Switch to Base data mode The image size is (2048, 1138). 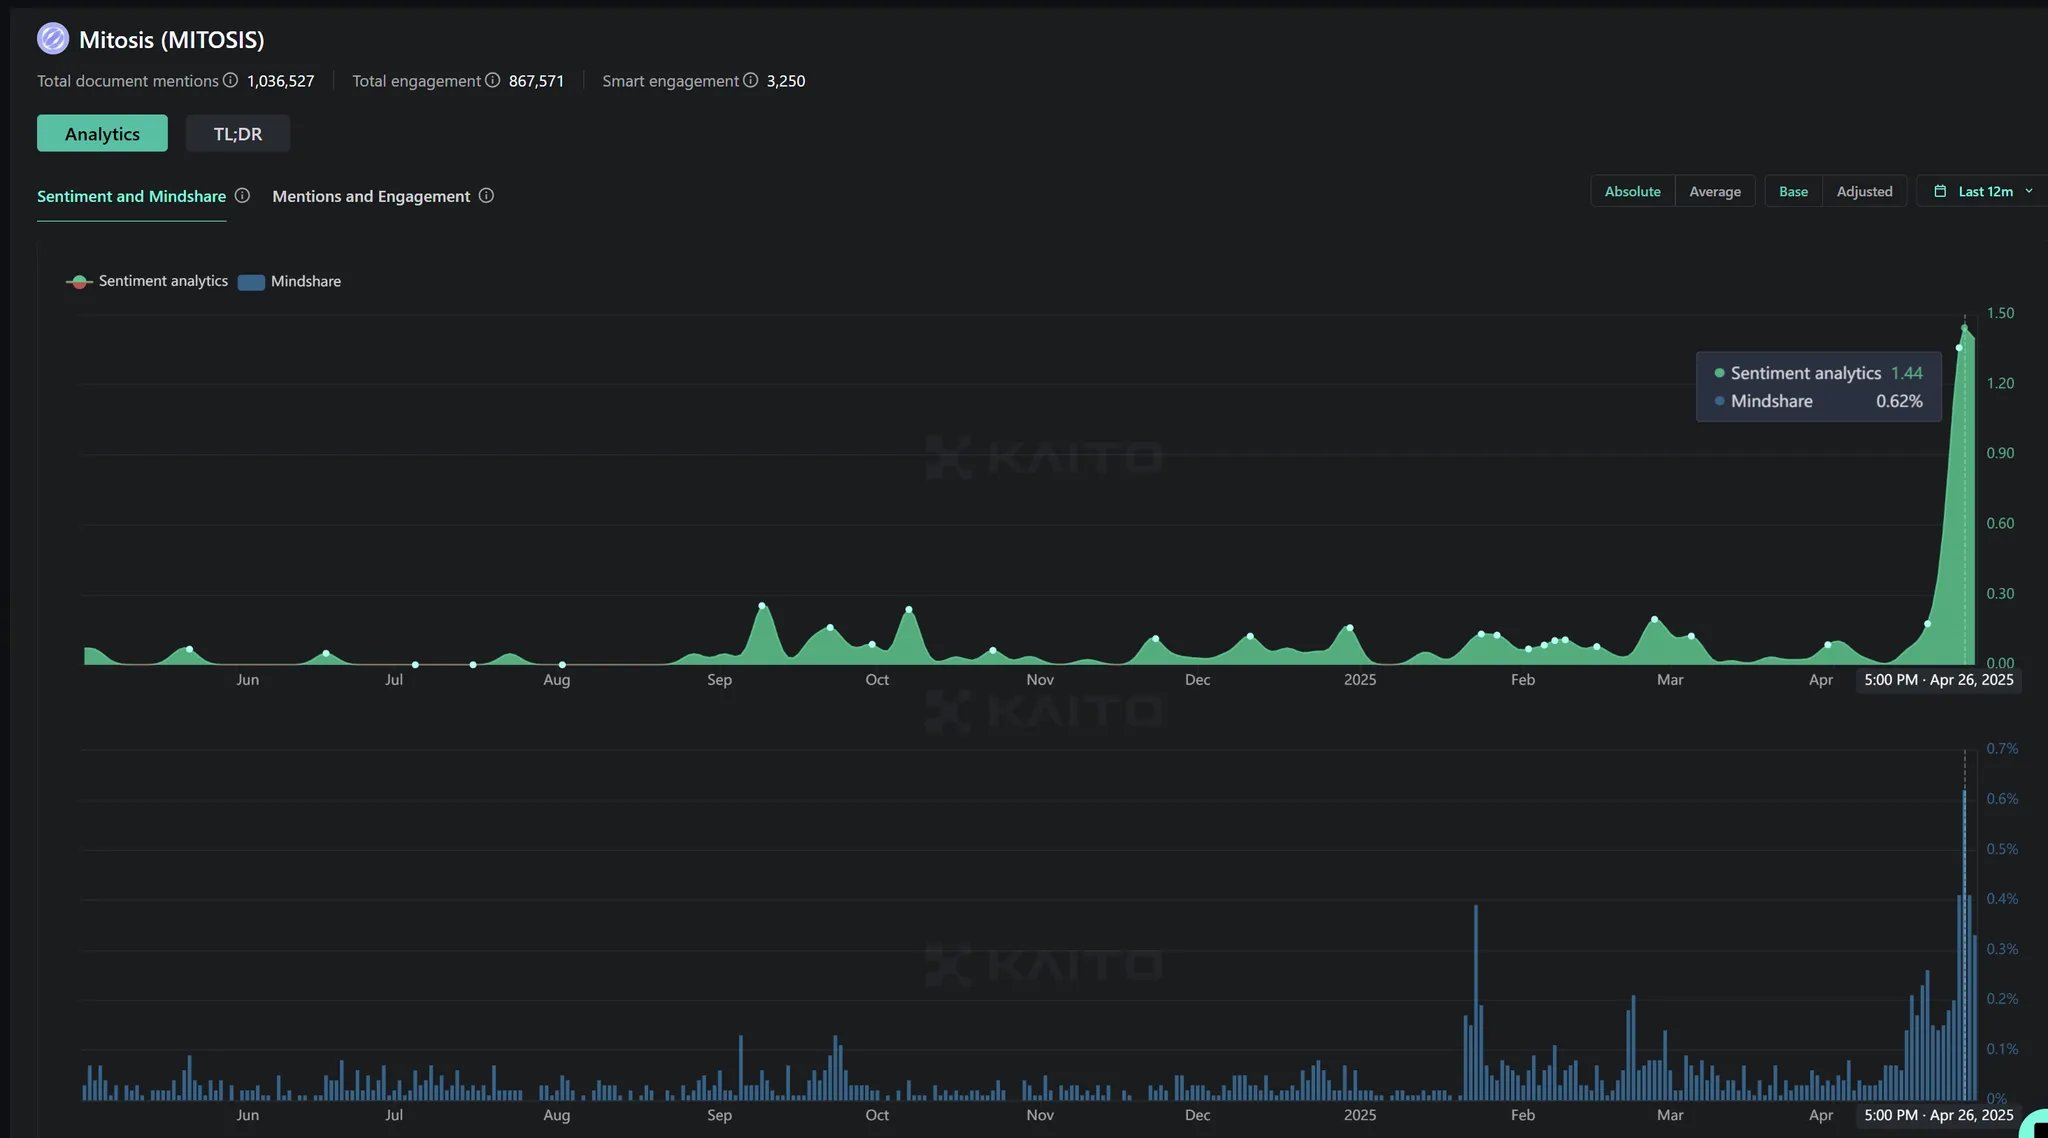(x=1793, y=191)
